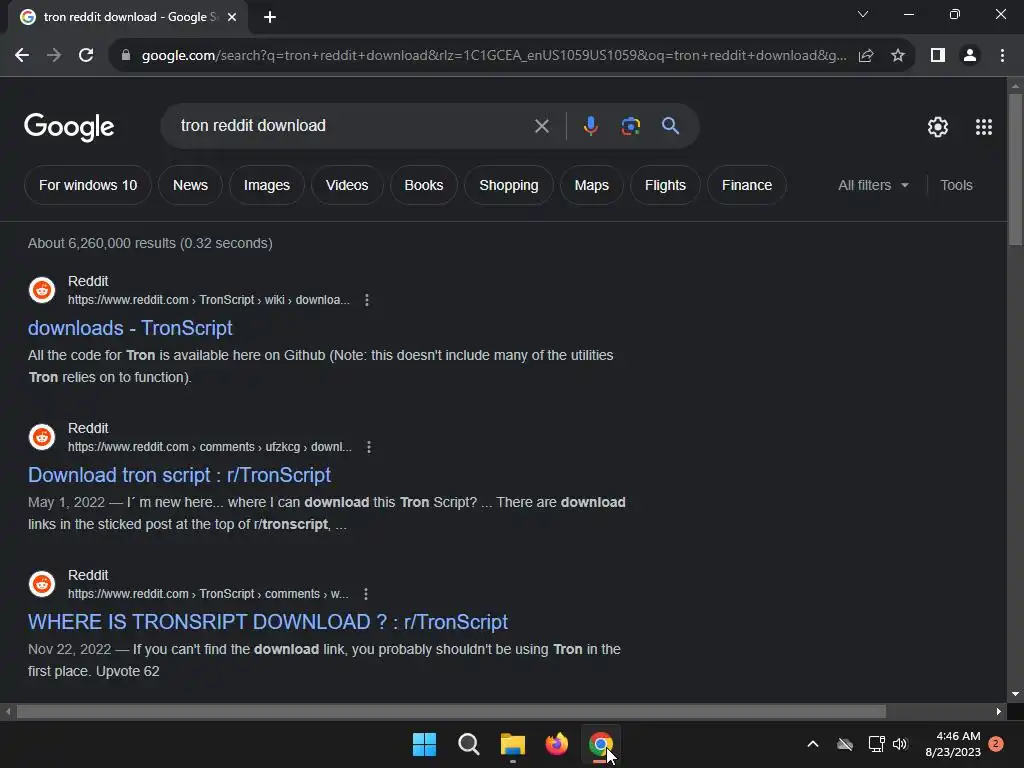Click the address bar URL text
Viewport: 1024px width, 768px height.
point(494,56)
